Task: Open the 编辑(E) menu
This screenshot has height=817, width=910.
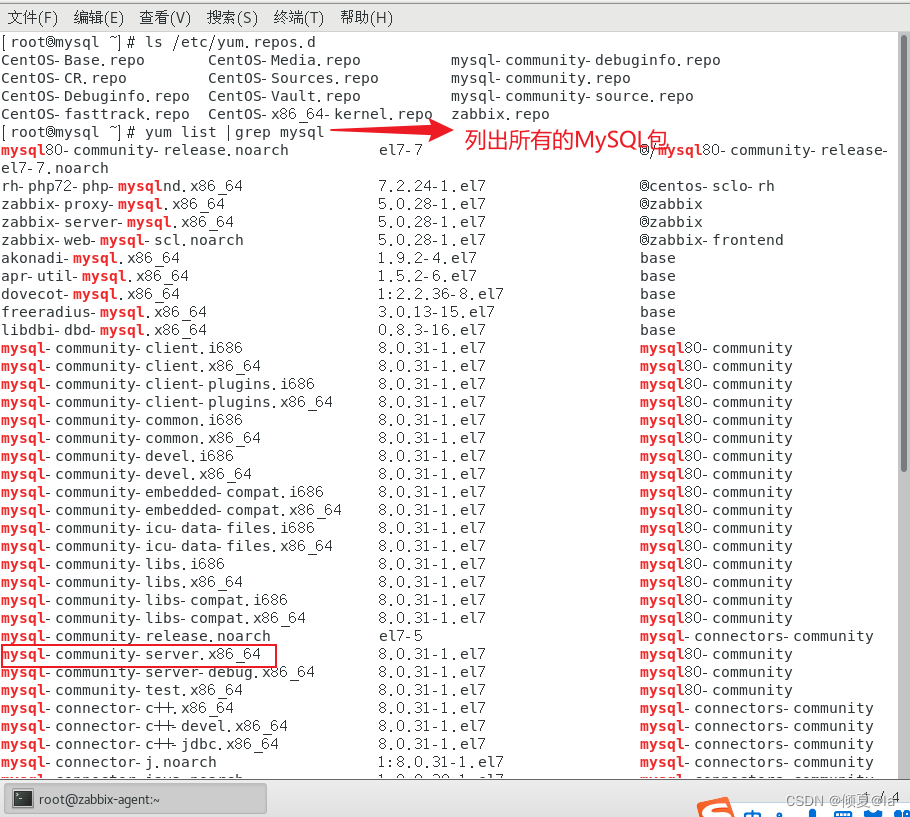Action: pos(99,18)
